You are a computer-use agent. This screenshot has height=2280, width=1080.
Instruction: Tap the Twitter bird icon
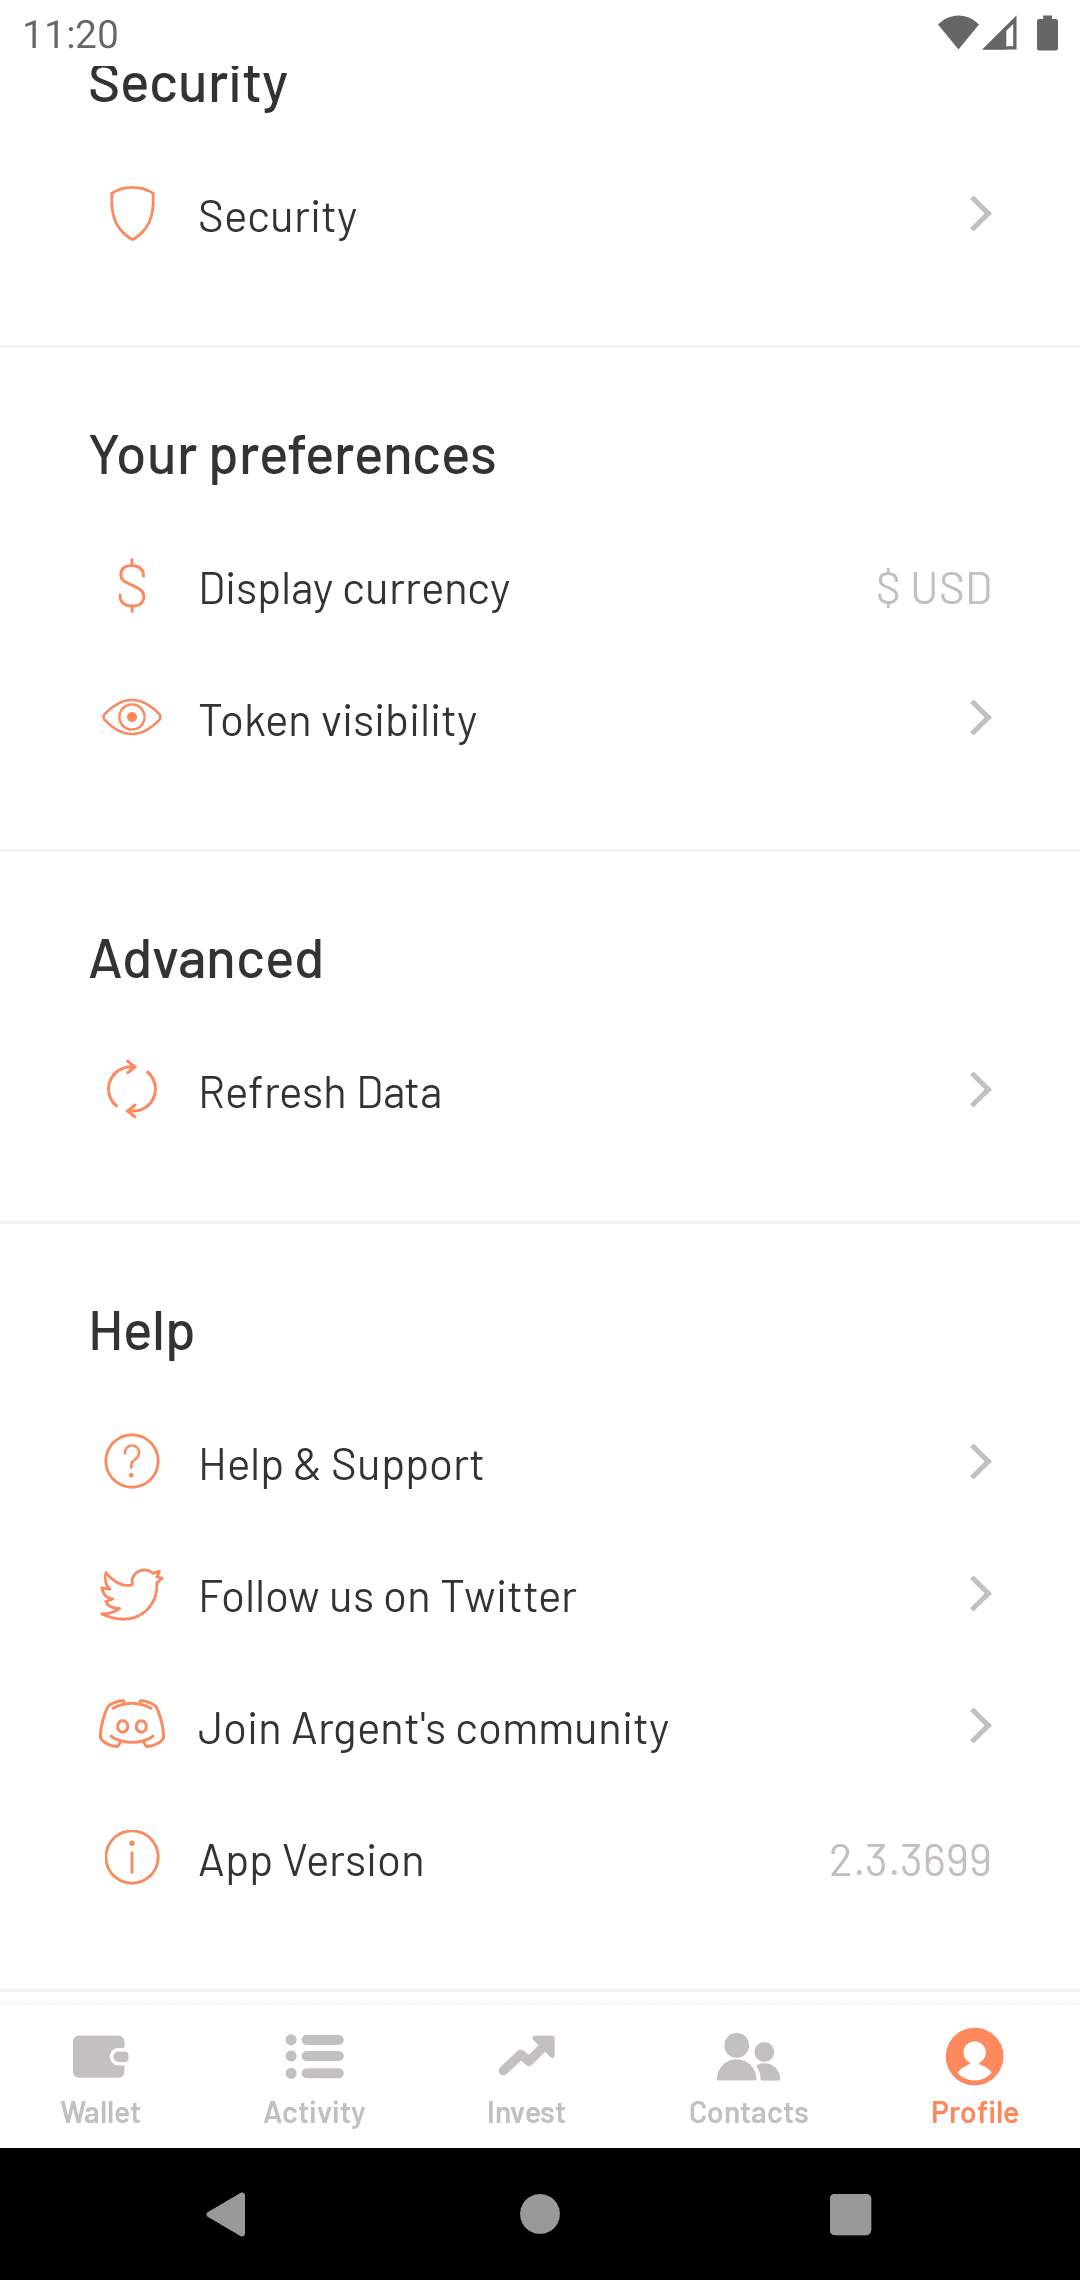click(x=132, y=1594)
